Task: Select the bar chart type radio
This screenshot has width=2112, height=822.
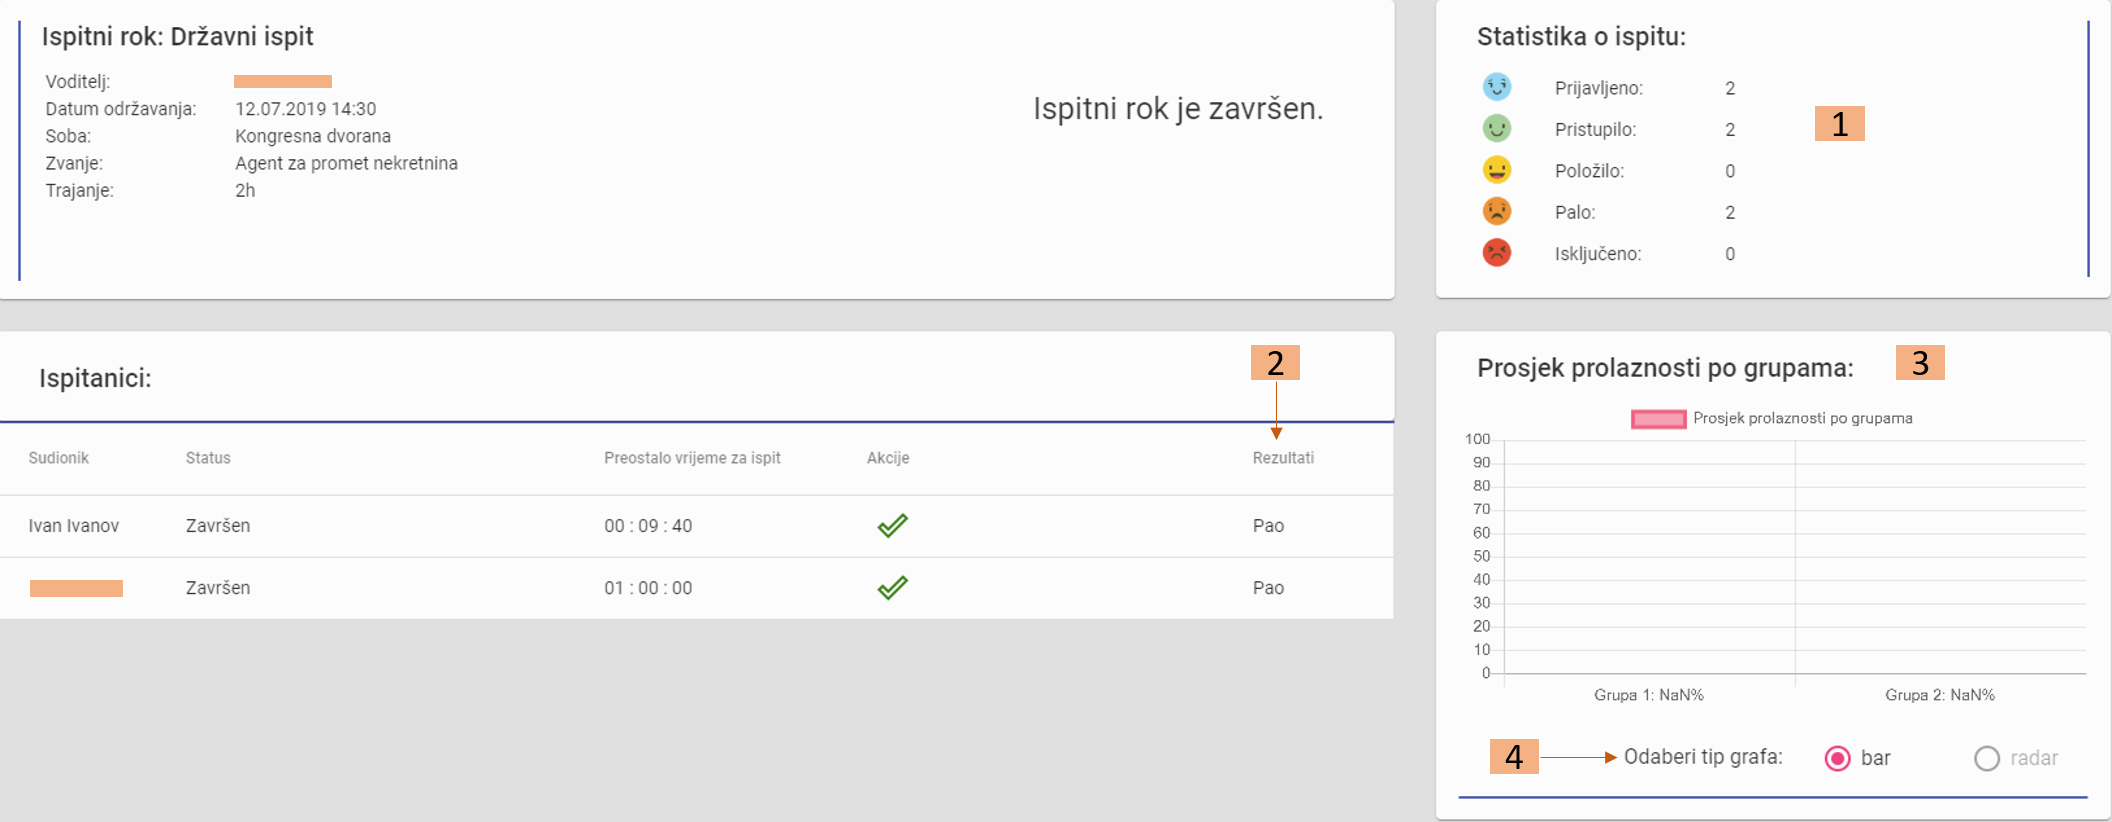Action: 1837,758
